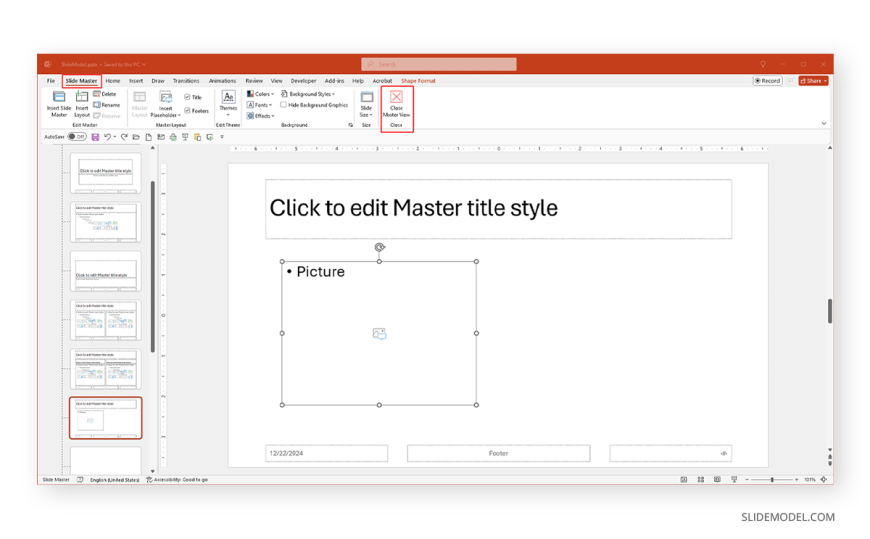Click the Undo icon
Viewport: 870px width, 539px height.
pyautogui.click(x=108, y=137)
